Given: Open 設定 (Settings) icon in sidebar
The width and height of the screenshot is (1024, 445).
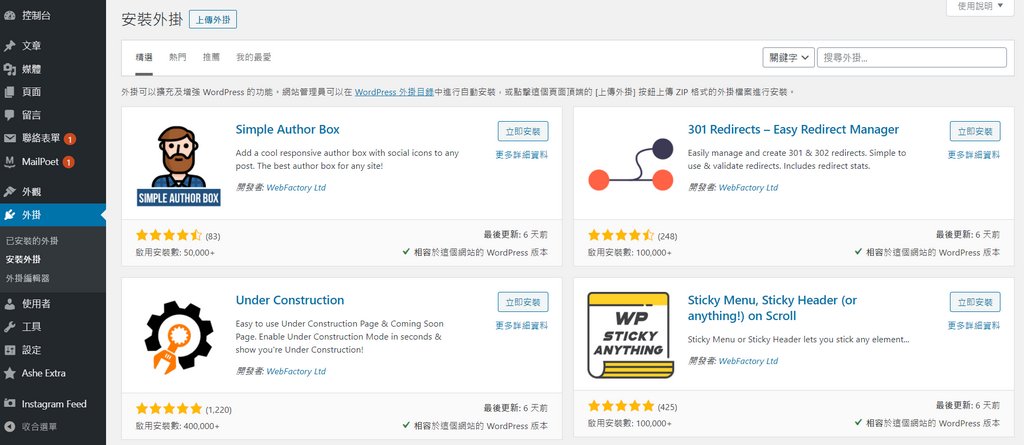Looking at the screenshot, I should 10,350.
